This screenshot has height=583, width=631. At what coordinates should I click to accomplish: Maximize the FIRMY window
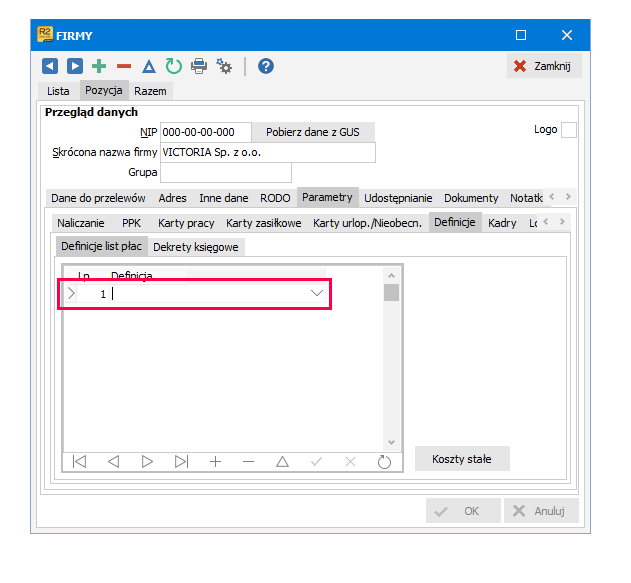coord(521,35)
